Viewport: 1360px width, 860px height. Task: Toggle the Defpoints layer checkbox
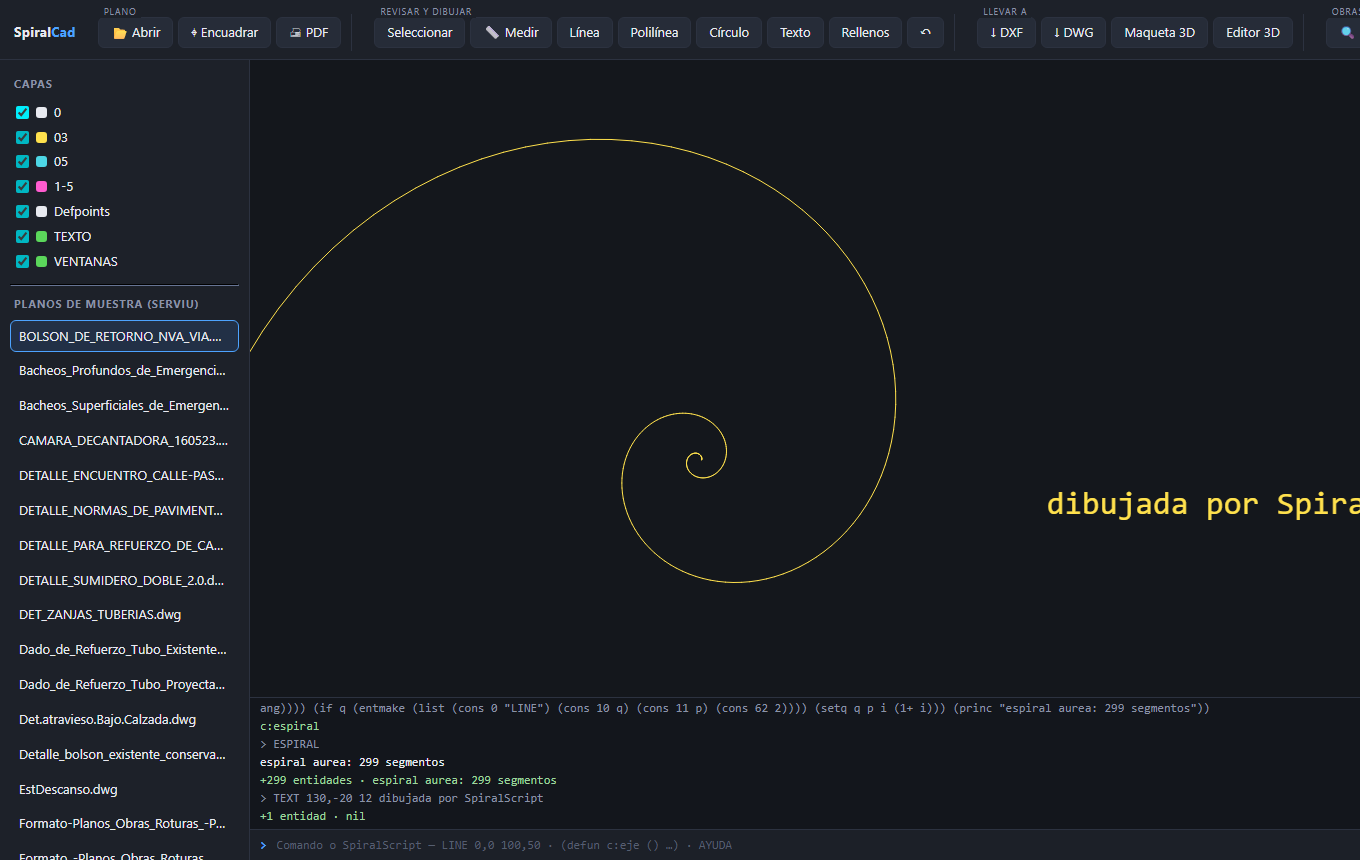(22, 212)
